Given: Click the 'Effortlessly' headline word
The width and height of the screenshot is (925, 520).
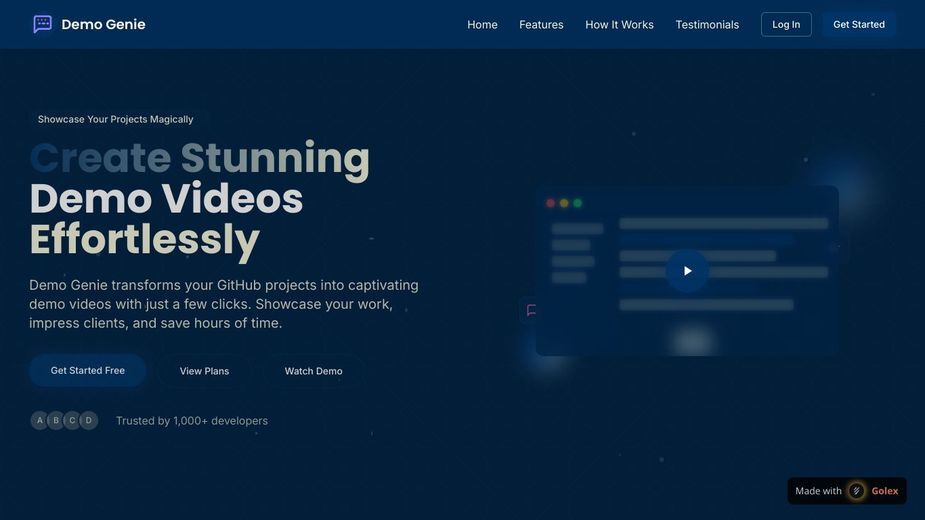Looking at the screenshot, I should coord(145,240).
